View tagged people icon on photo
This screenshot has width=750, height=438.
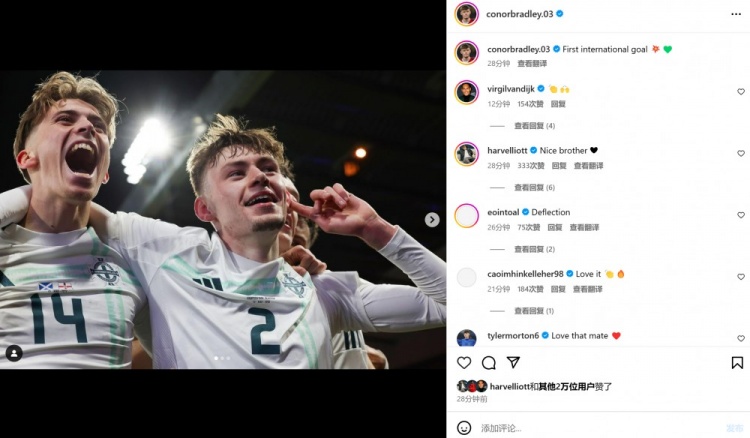tap(14, 353)
